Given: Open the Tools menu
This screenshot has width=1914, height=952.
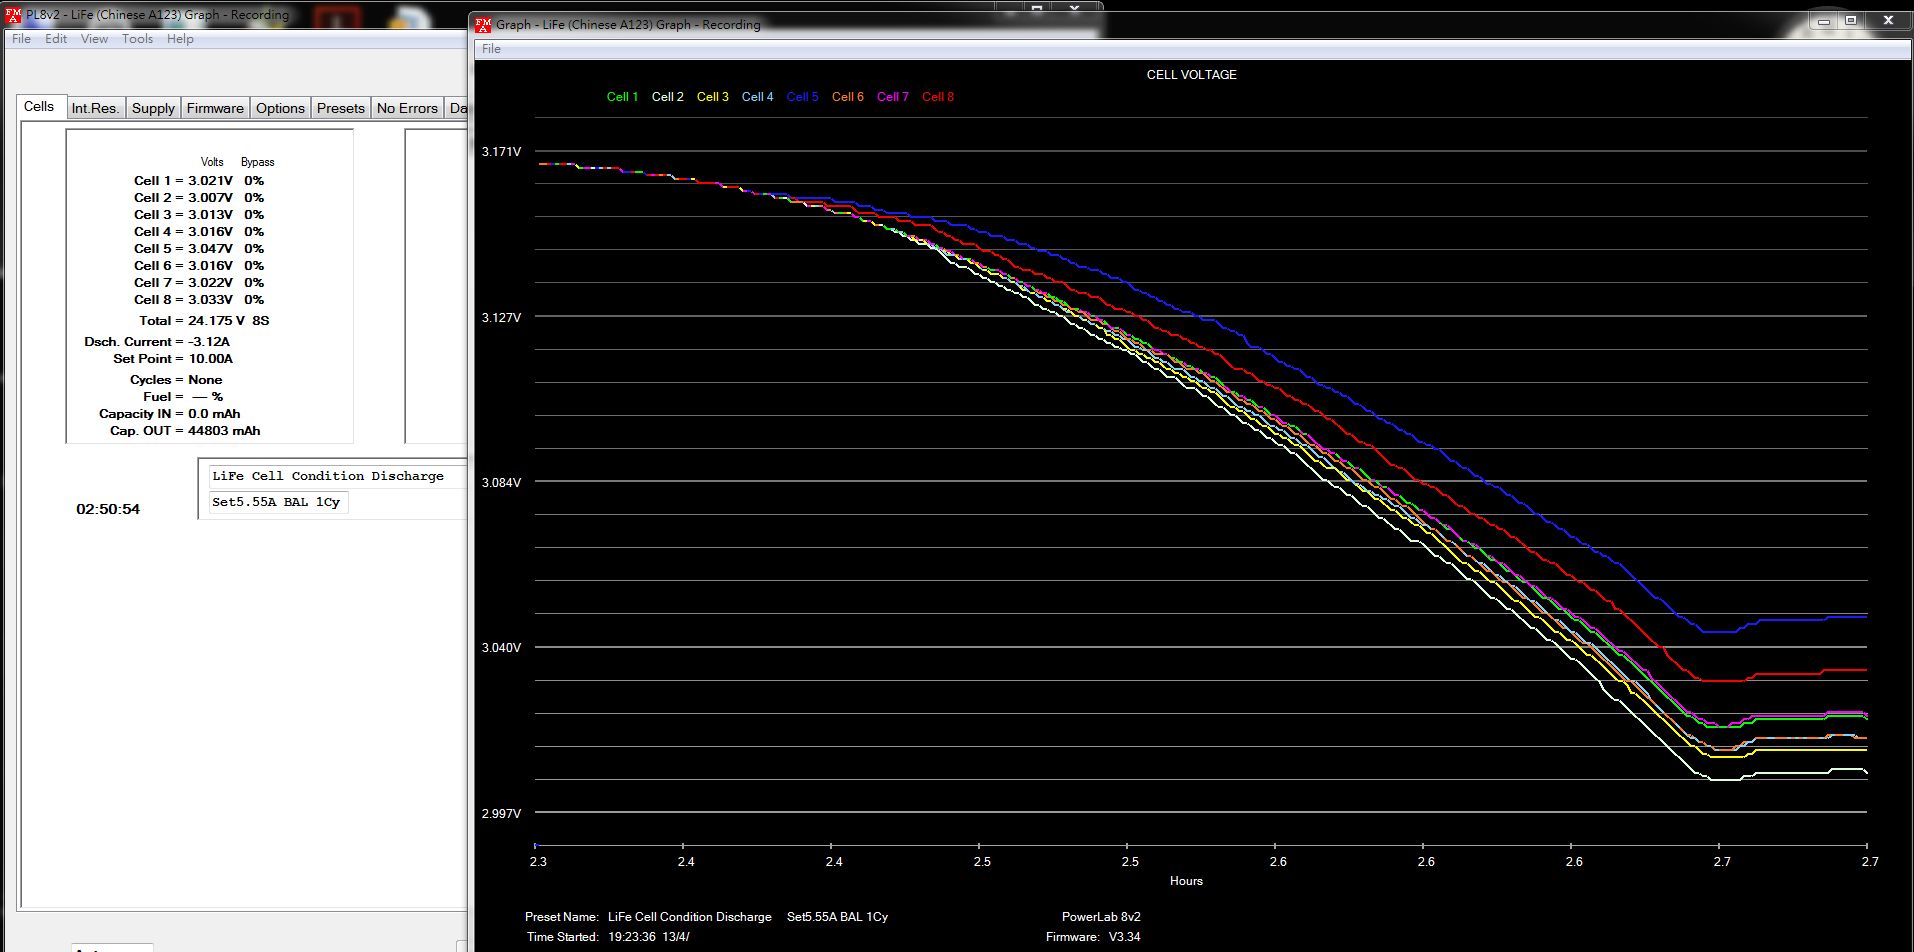Looking at the screenshot, I should pos(137,39).
